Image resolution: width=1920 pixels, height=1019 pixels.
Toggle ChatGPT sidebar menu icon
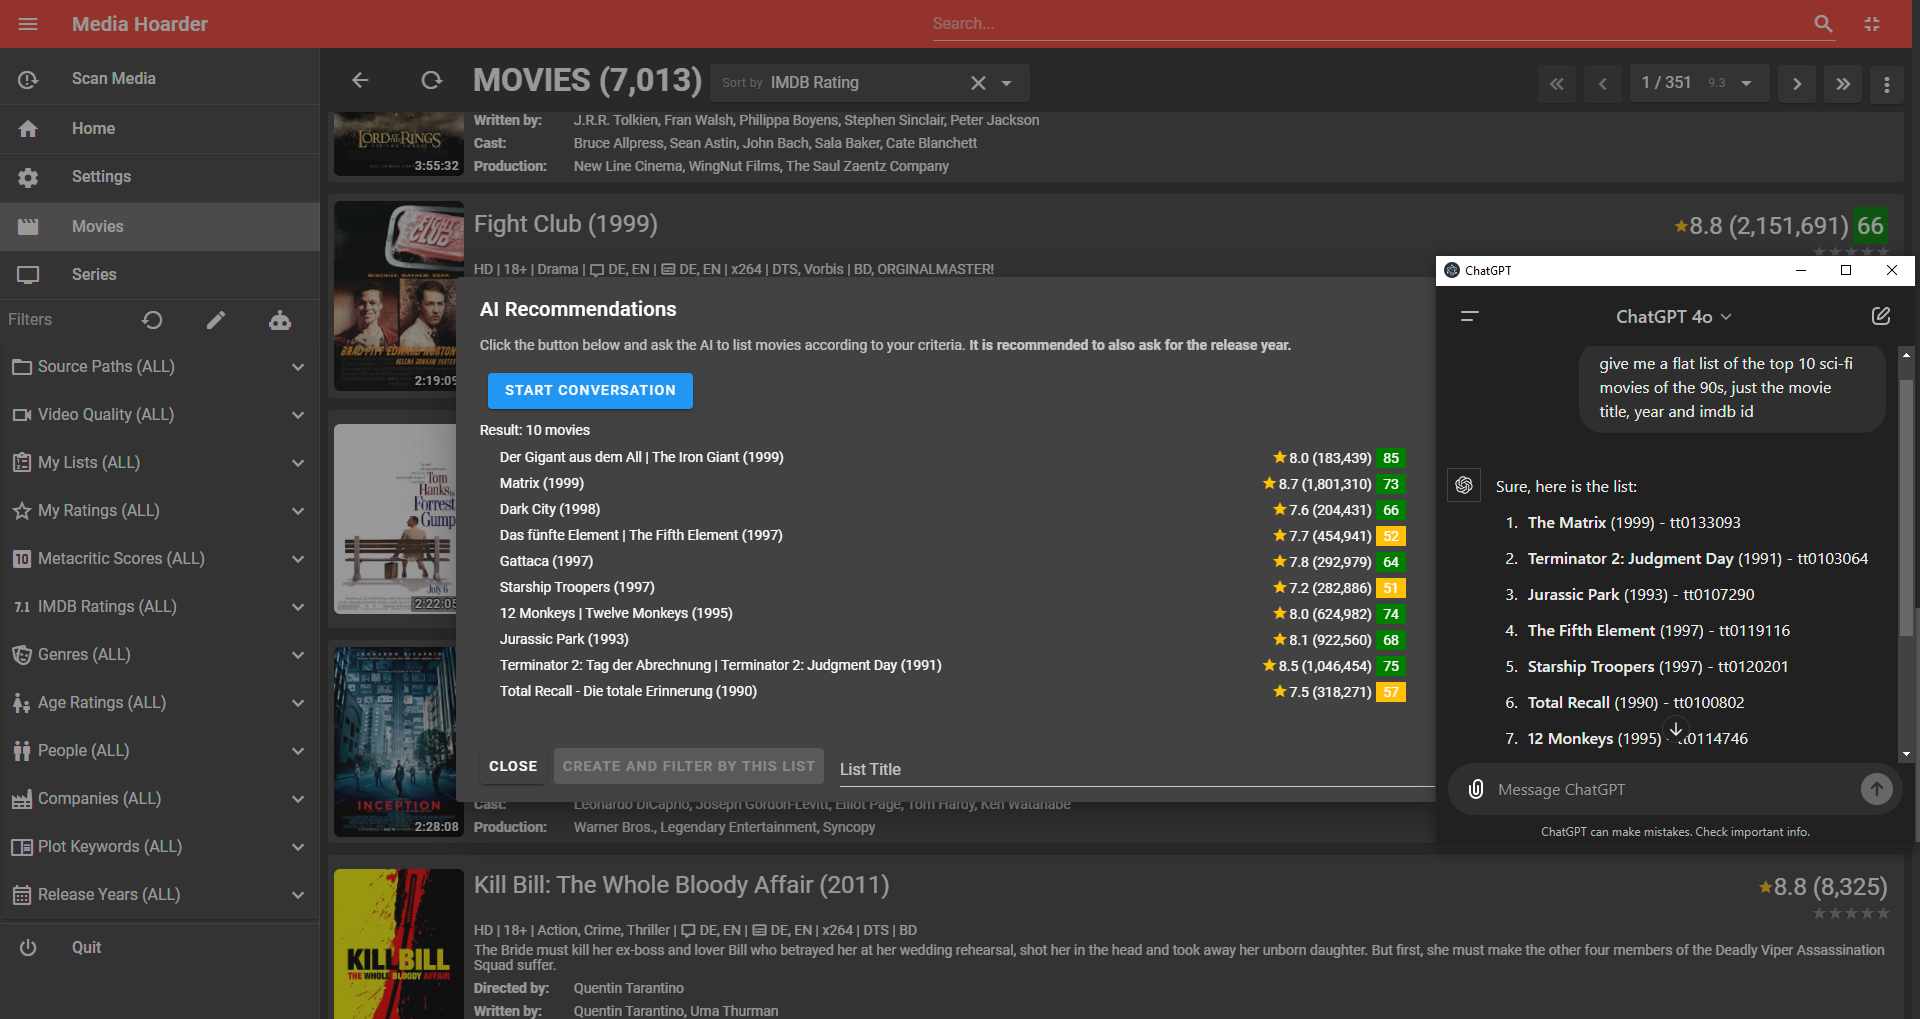click(x=1469, y=317)
